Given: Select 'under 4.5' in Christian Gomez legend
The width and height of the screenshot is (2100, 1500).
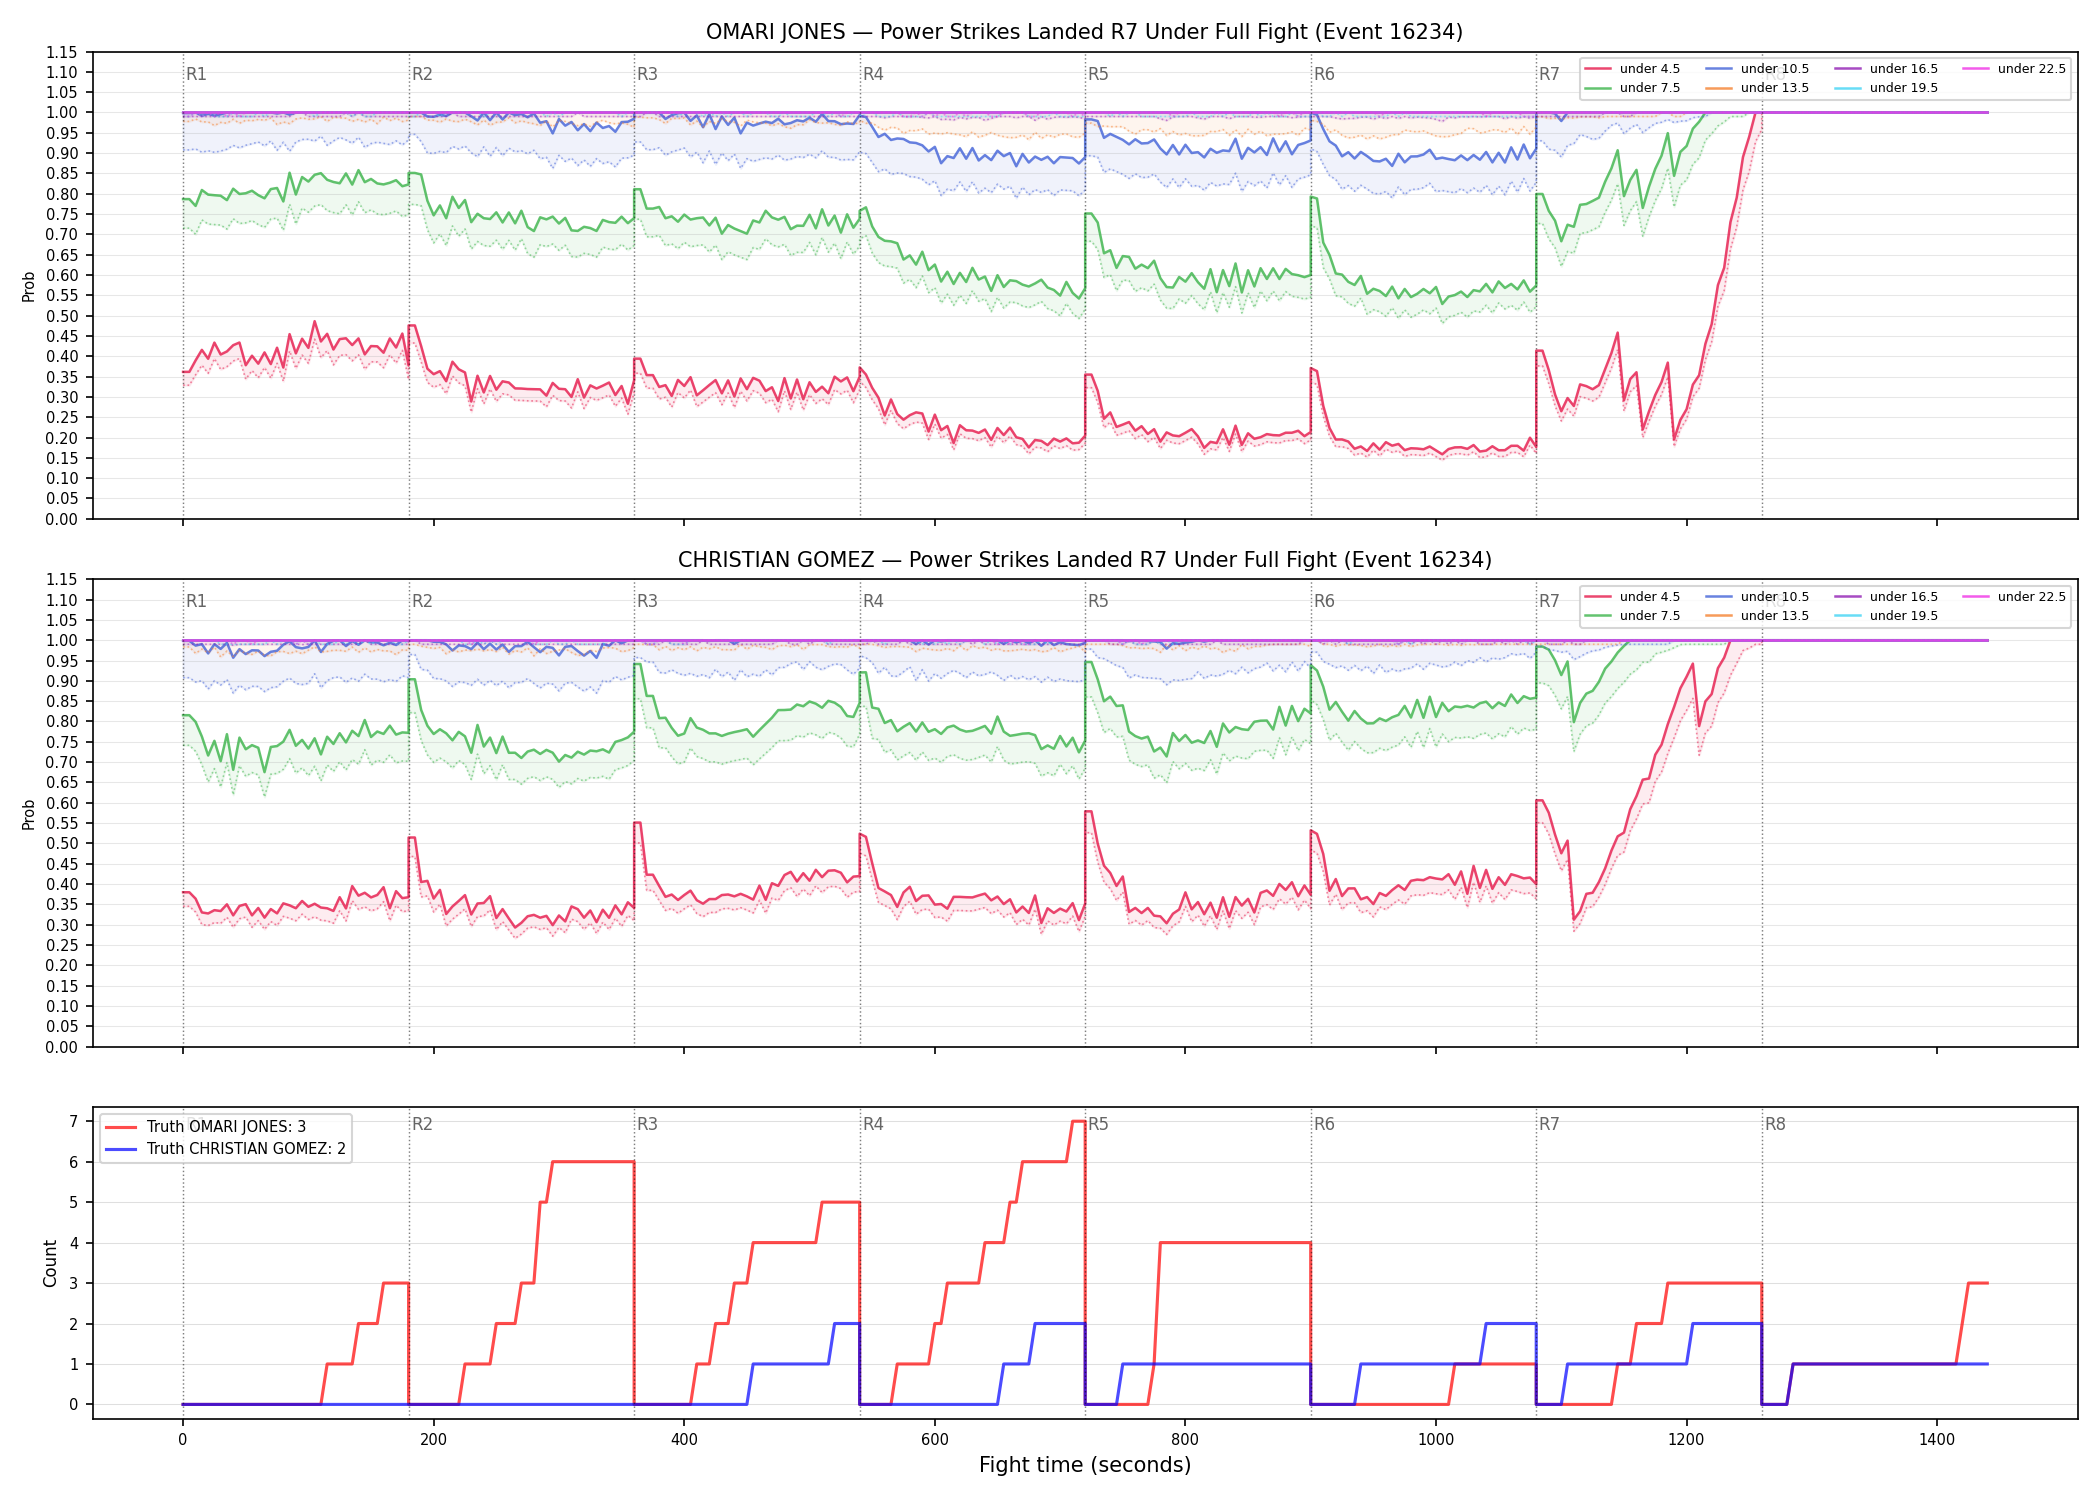Looking at the screenshot, I should click(x=1633, y=597).
